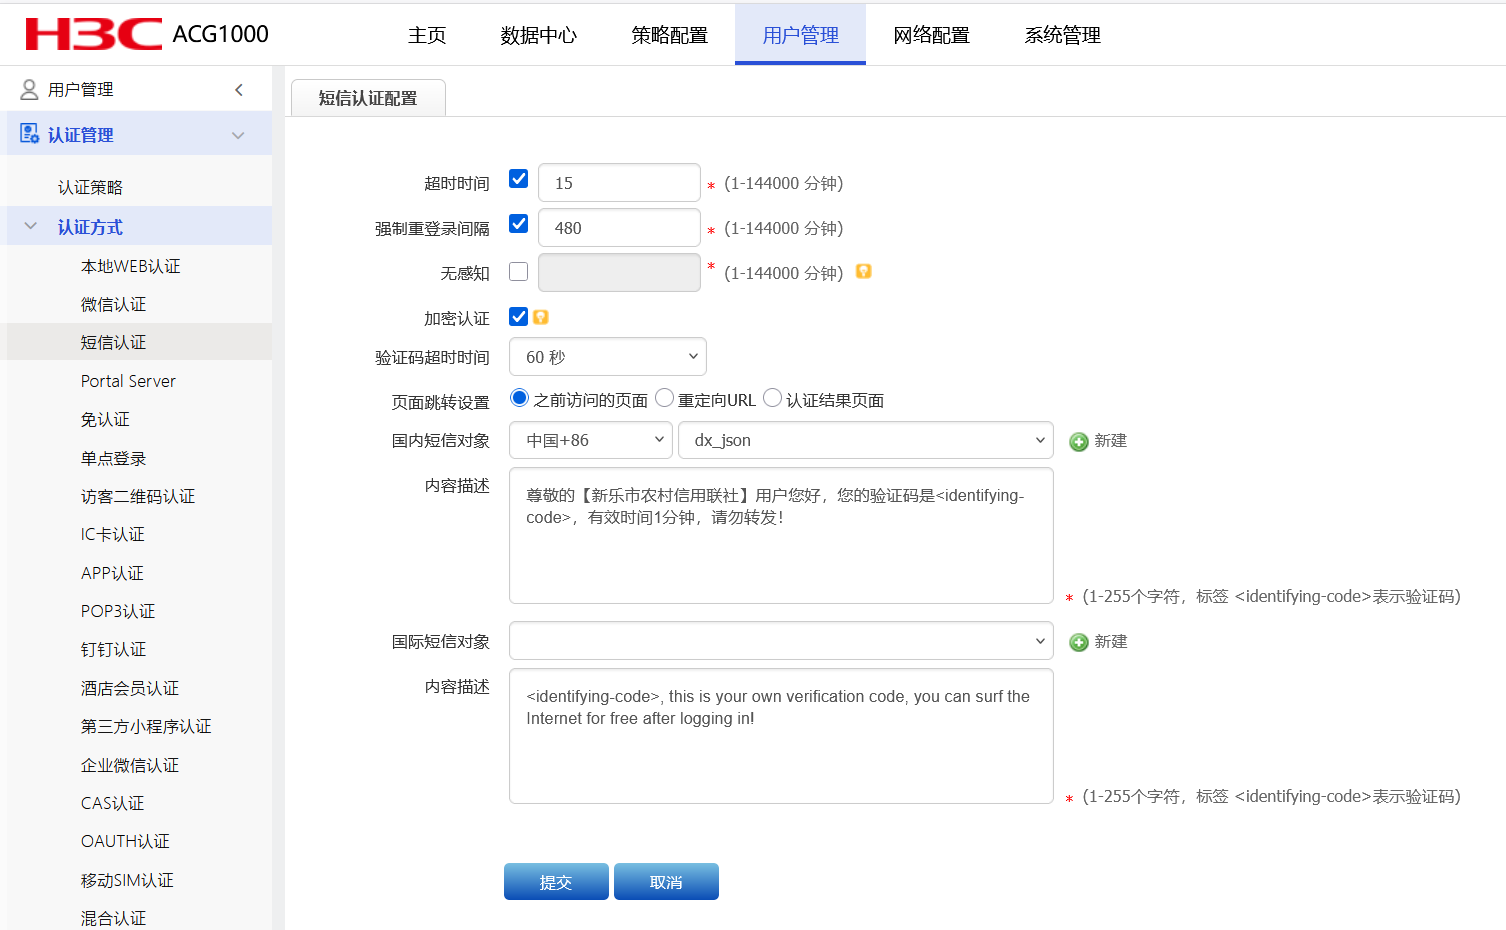Click the 强制重登录间隔 input showing 480
This screenshot has height=930, width=1506.
coord(619,228)
